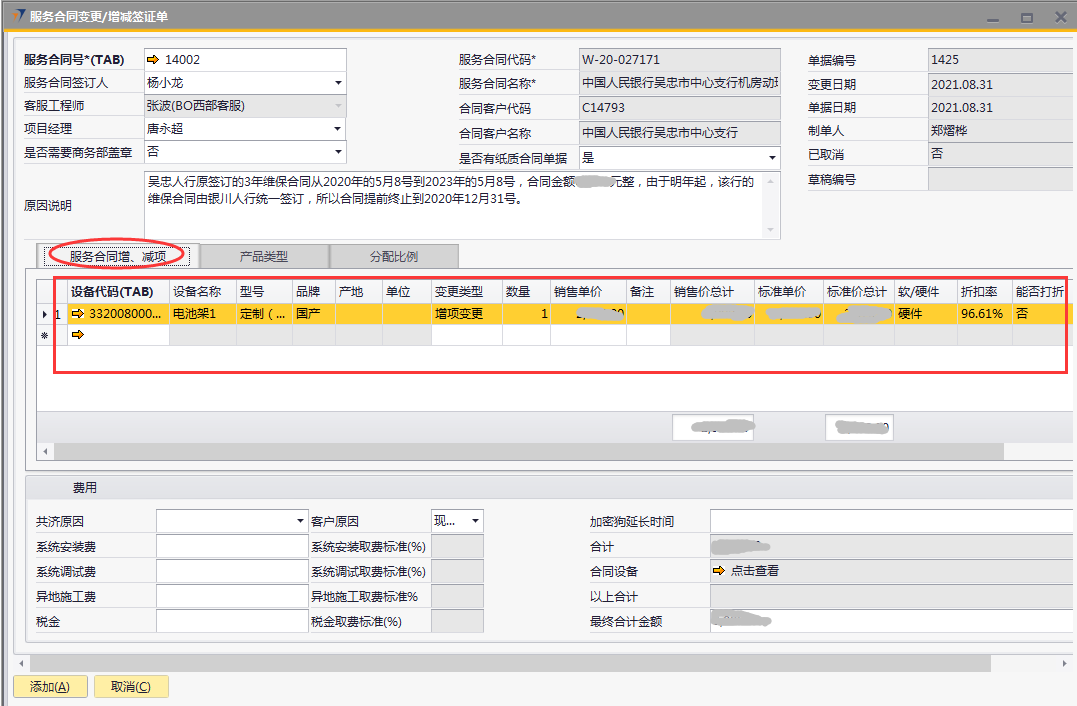This screenshot has width=1077, height=706.
Task: Open the 是否需要商务部盖章 dropdown
Action: [x=337, y=152]
